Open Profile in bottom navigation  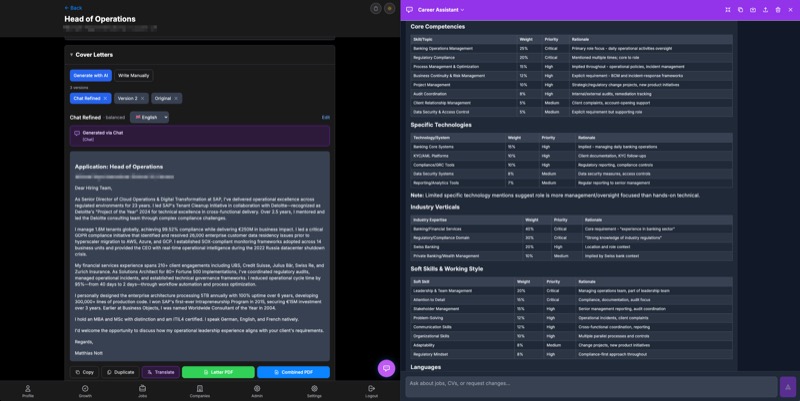pyautogui.click(x=28, y=391)
